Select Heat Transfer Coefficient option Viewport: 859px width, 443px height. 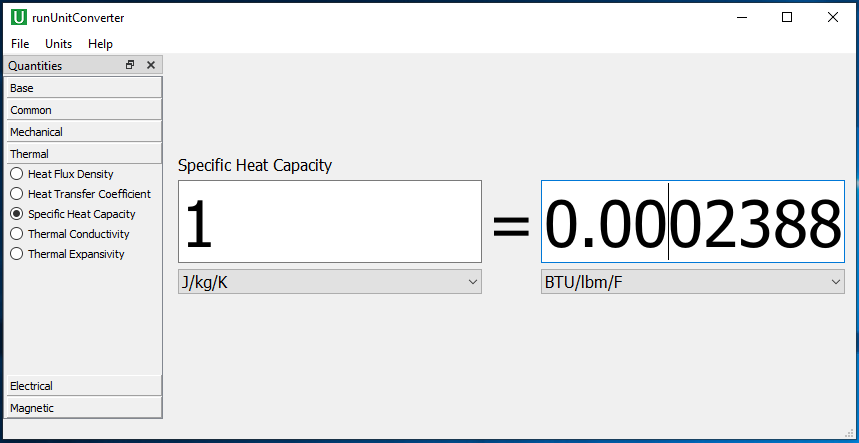pyautogui.click(x=81, y=194)
